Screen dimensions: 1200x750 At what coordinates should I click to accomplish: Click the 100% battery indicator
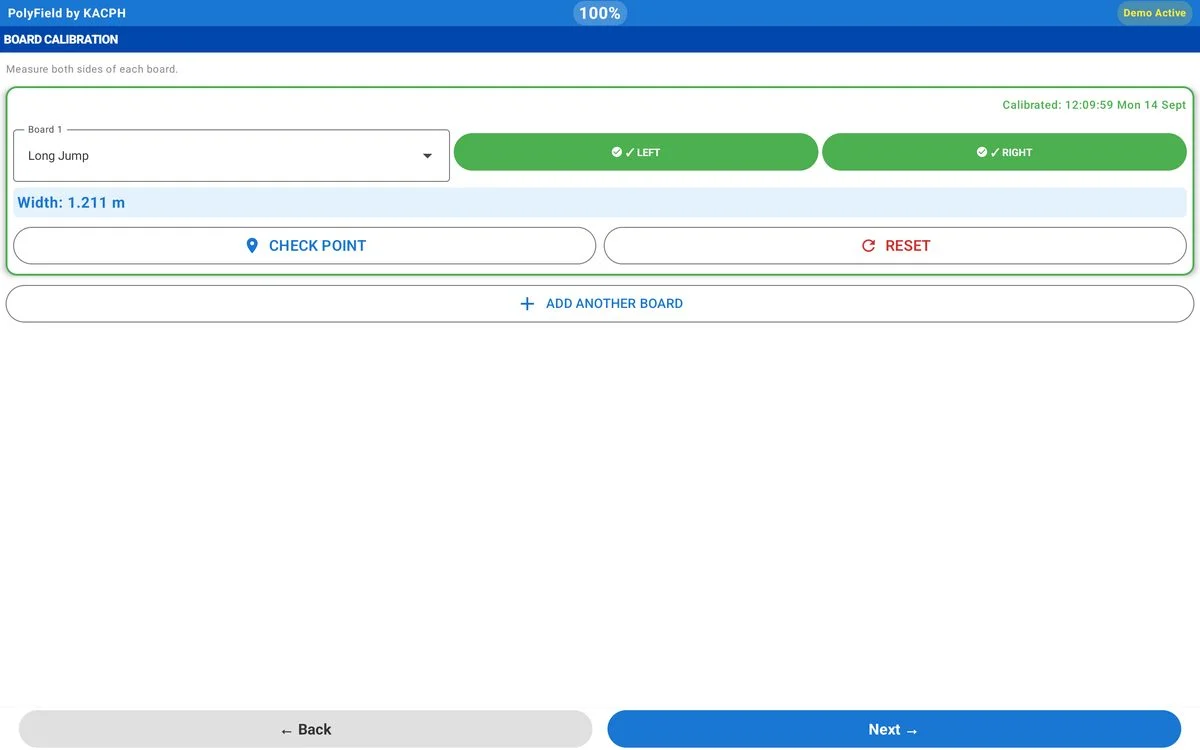tap(600, 13)
